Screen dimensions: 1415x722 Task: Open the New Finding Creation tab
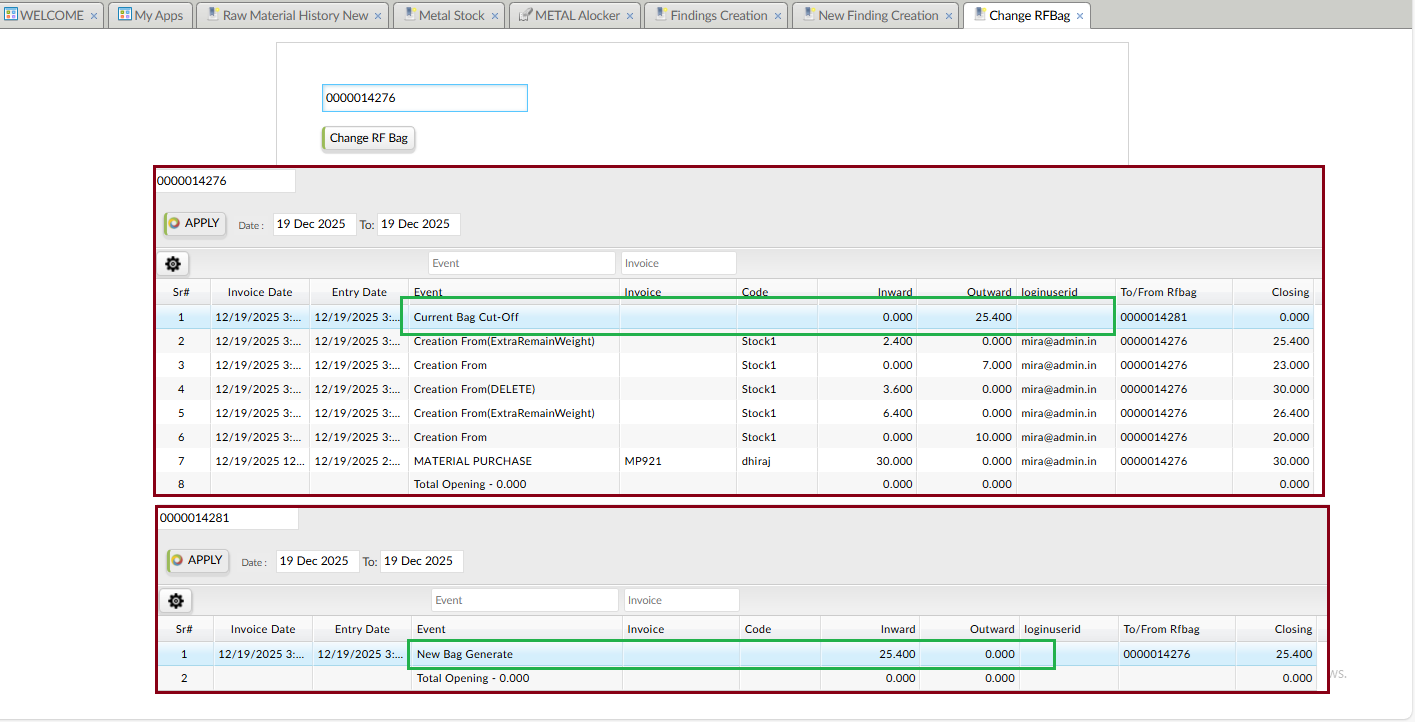click(877, 16)
